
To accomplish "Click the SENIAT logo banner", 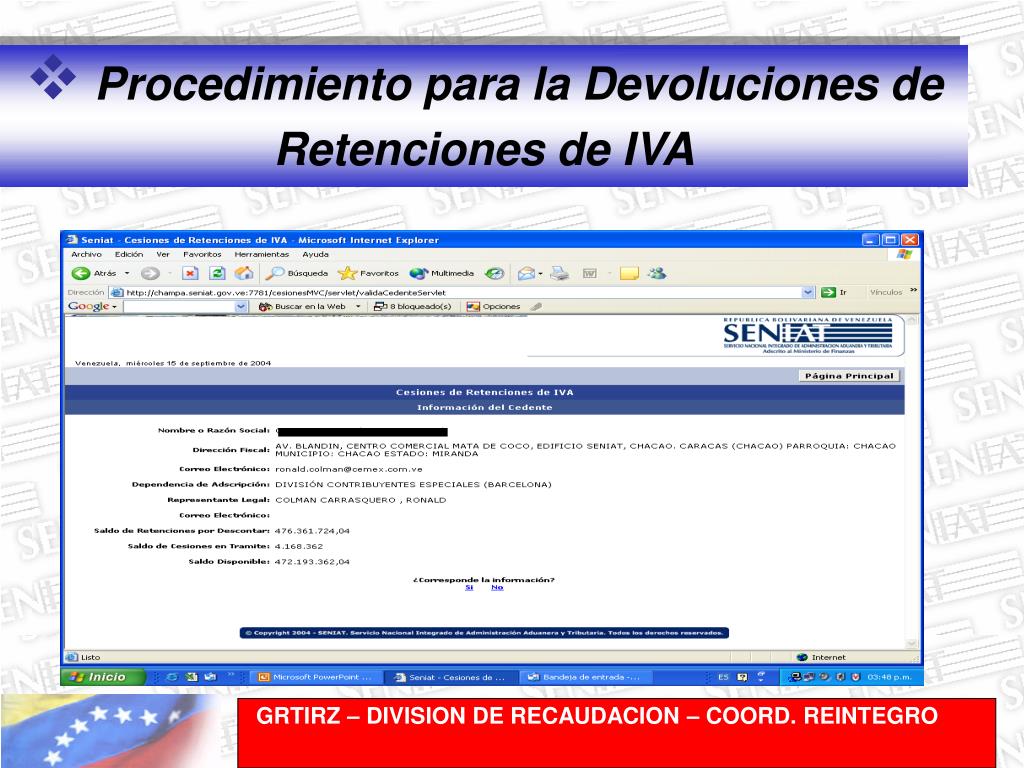I will pyautogui.click(x=807, y=336).
